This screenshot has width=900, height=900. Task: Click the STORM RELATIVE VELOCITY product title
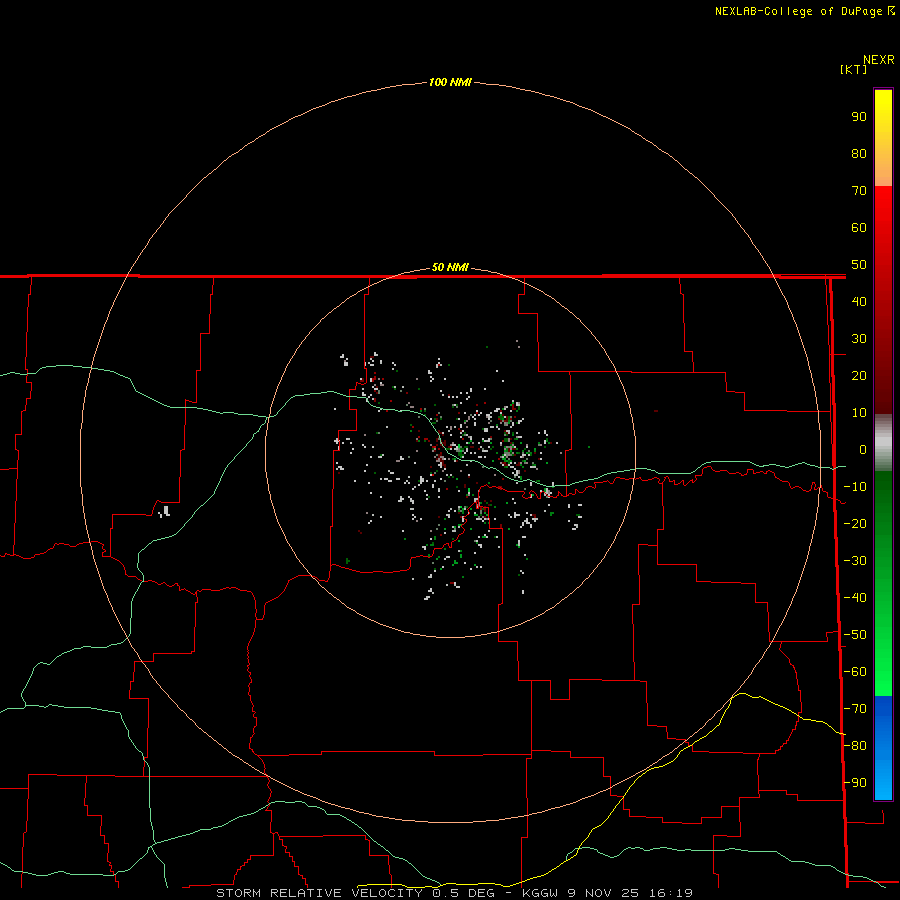319,893
